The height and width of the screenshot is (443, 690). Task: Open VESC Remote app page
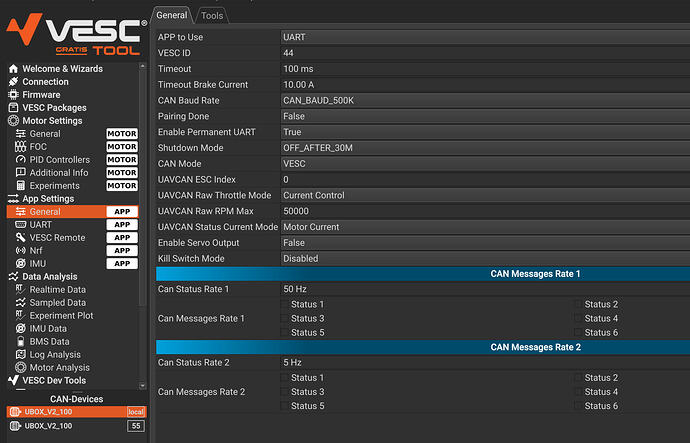[73, 238]
